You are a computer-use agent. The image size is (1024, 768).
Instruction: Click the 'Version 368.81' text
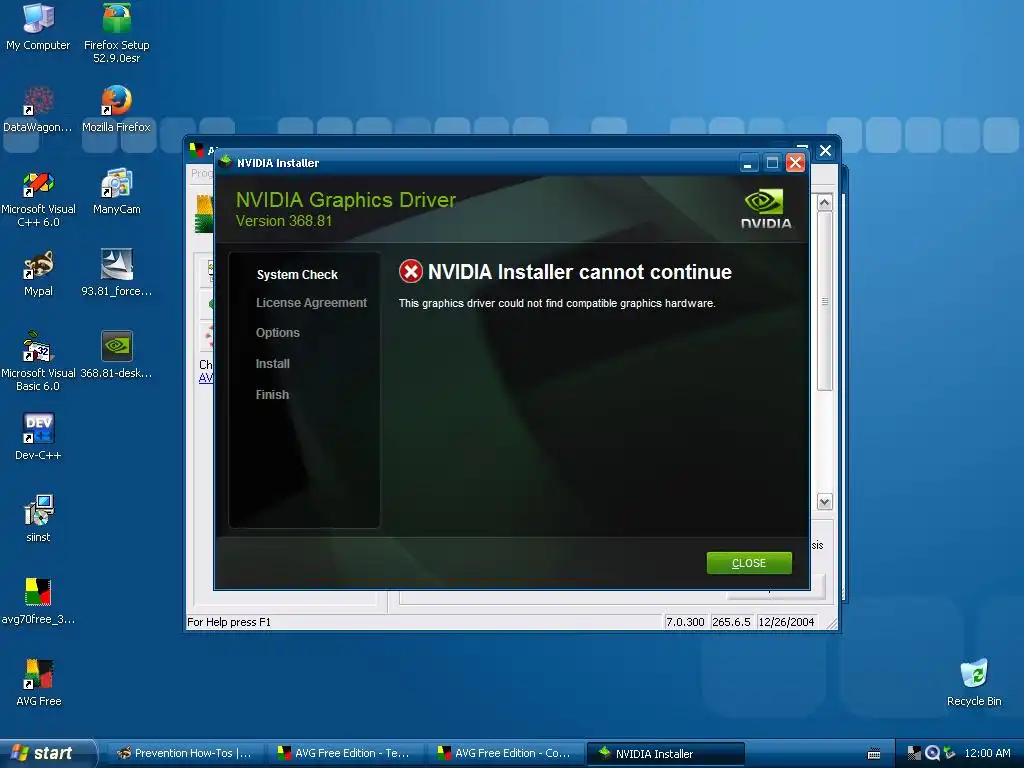(284, 221)
